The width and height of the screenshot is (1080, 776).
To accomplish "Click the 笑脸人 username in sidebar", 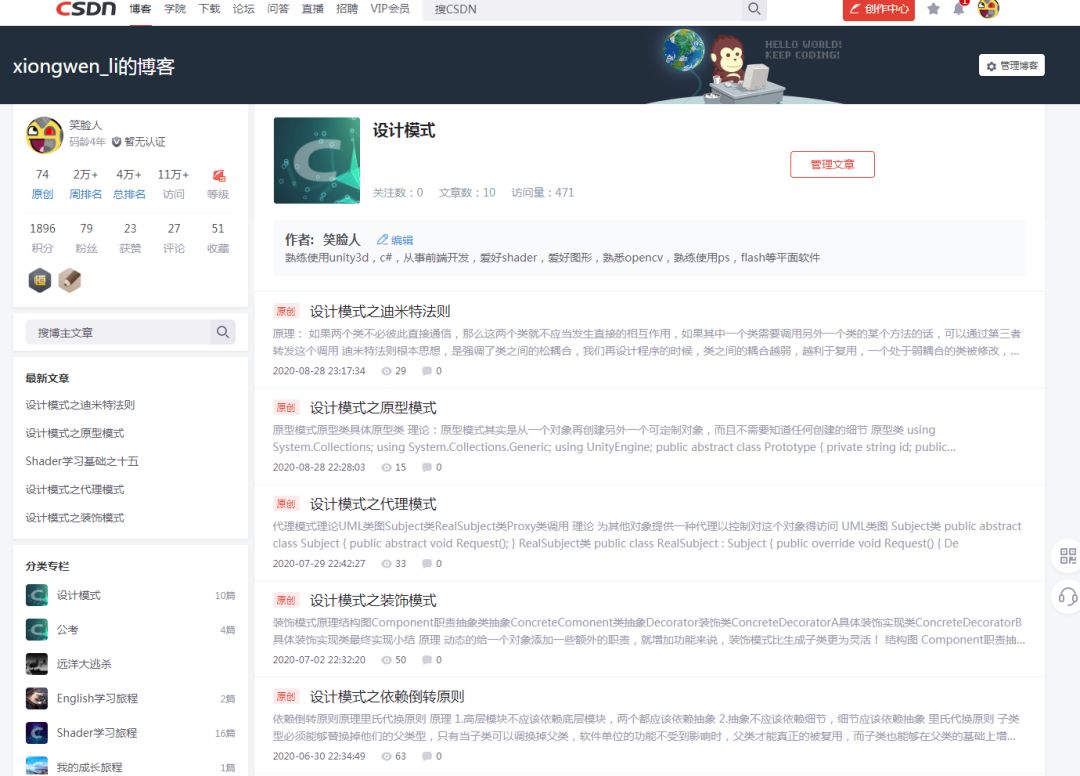I will tap(85, 125).
